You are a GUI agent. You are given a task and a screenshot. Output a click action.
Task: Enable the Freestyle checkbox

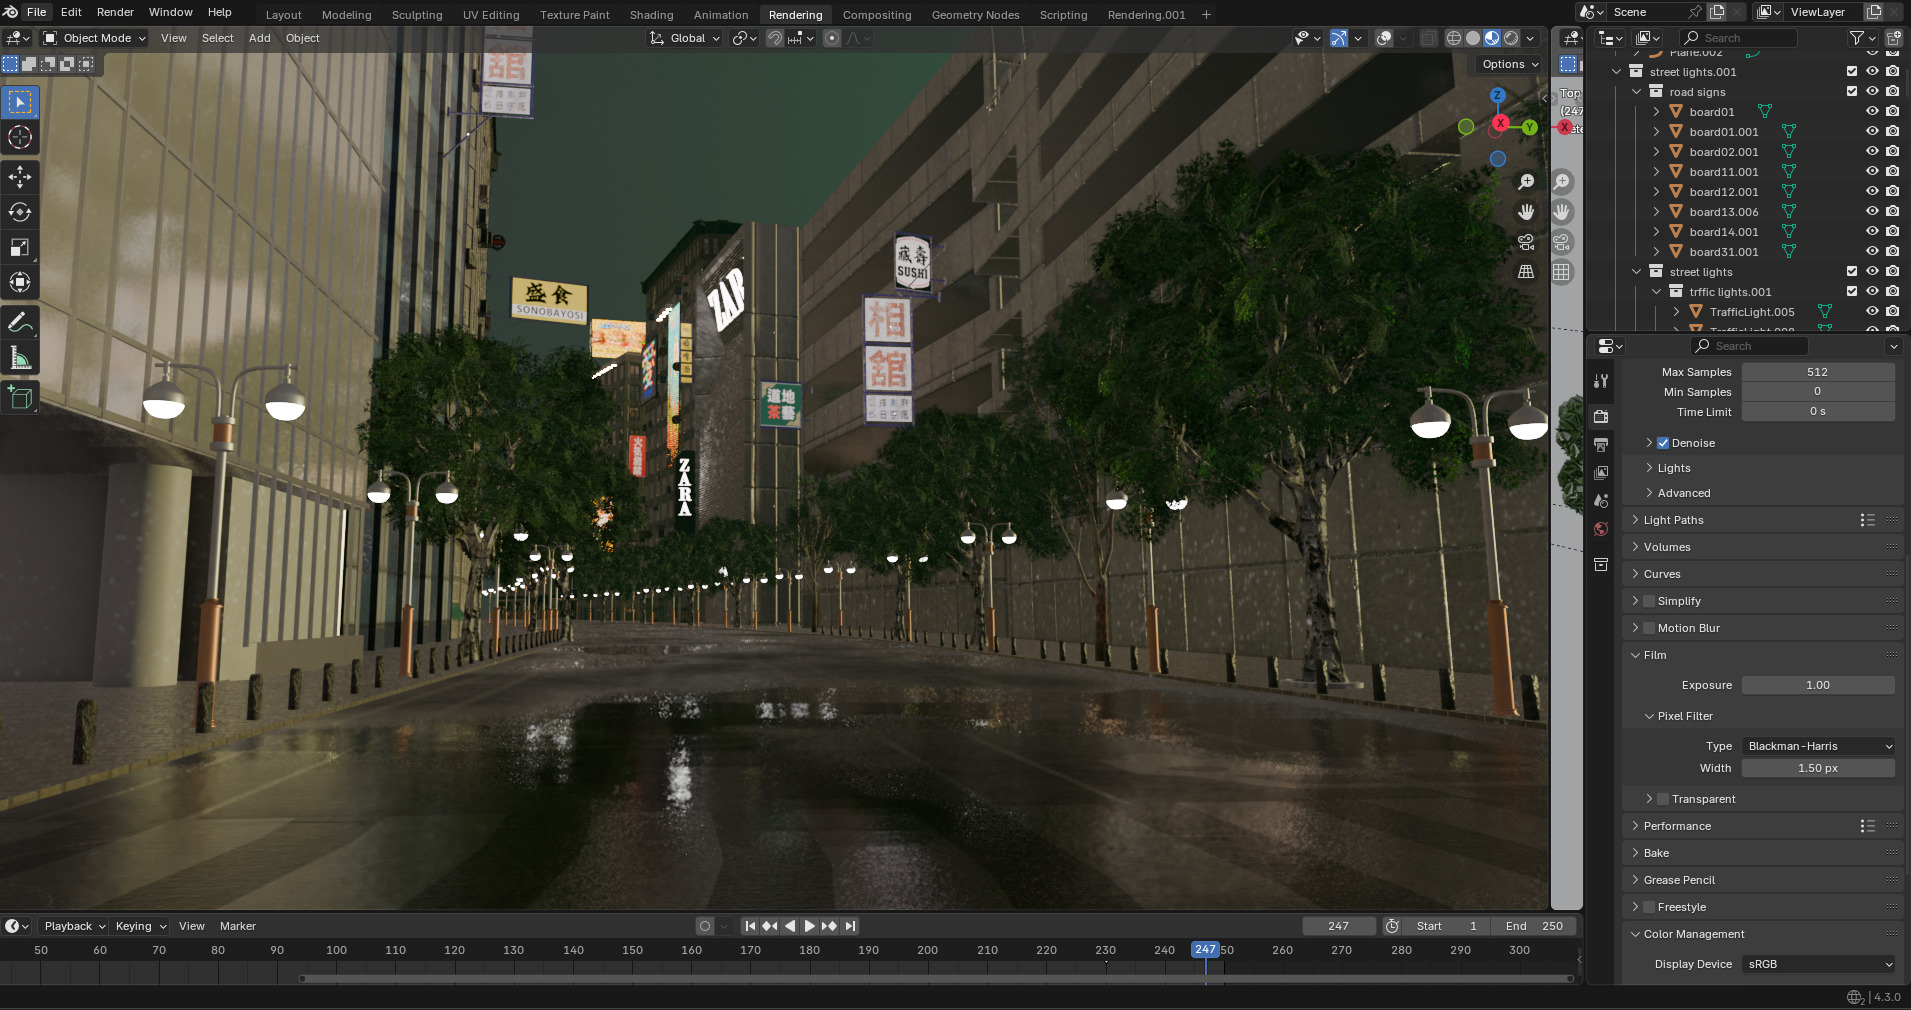click(1649, 907)
